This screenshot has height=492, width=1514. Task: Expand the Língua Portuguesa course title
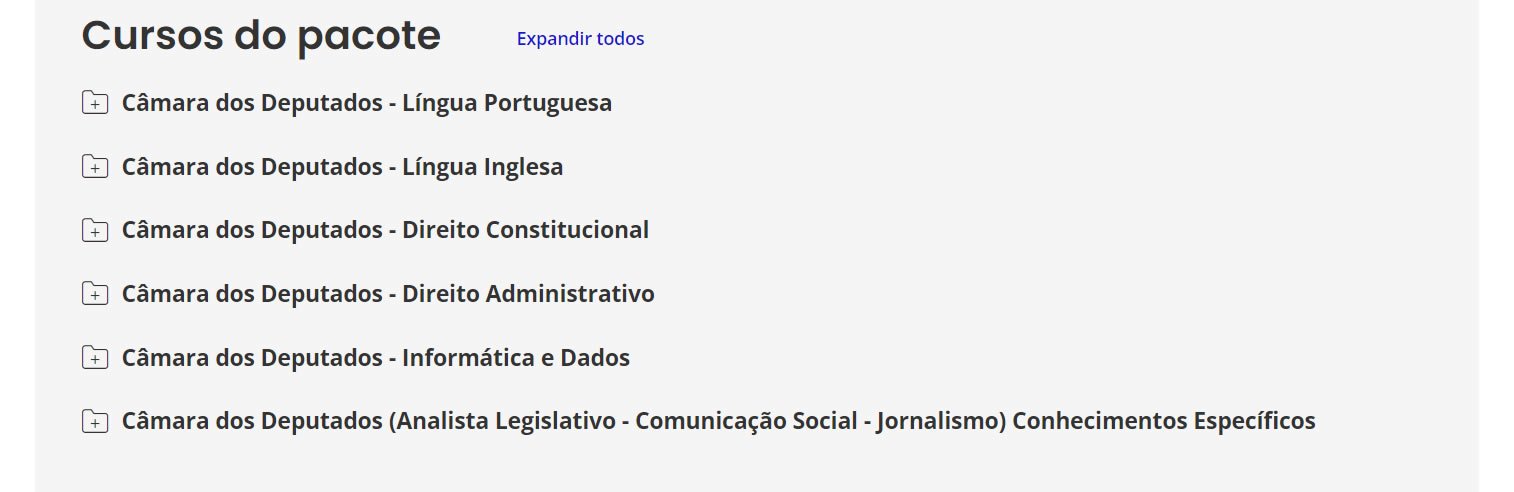366,103
